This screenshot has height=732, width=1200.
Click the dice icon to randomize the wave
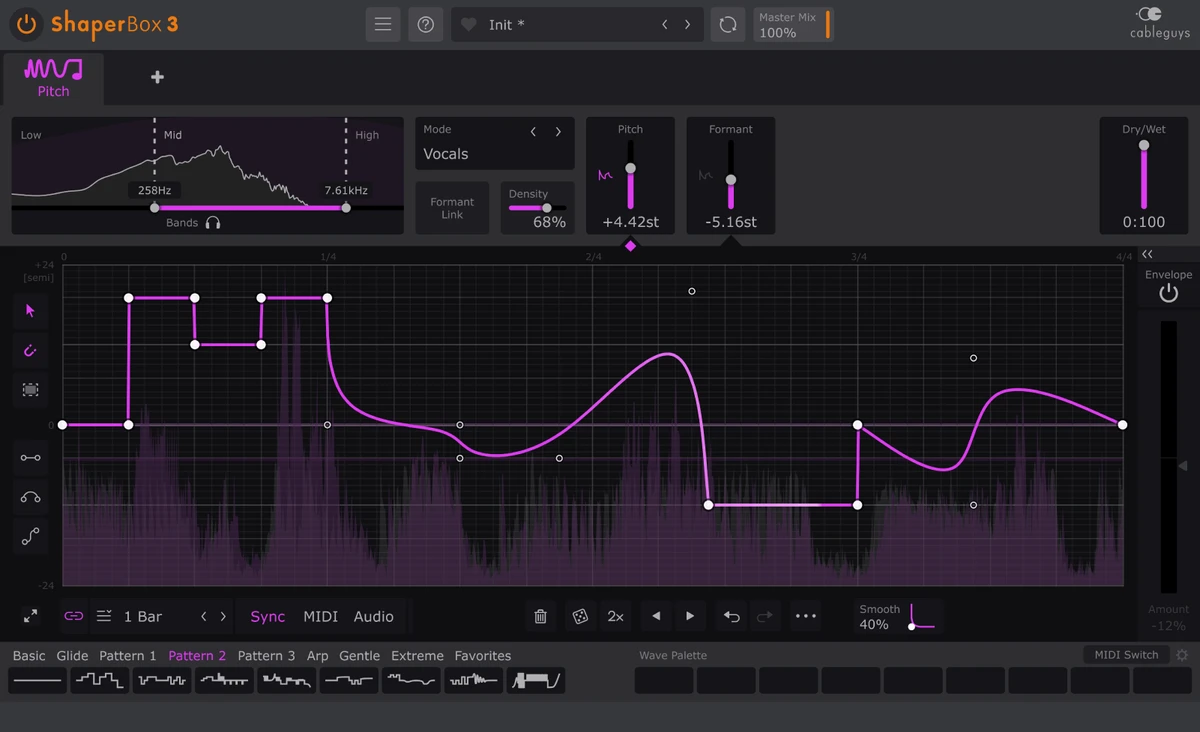click(578, 616)
